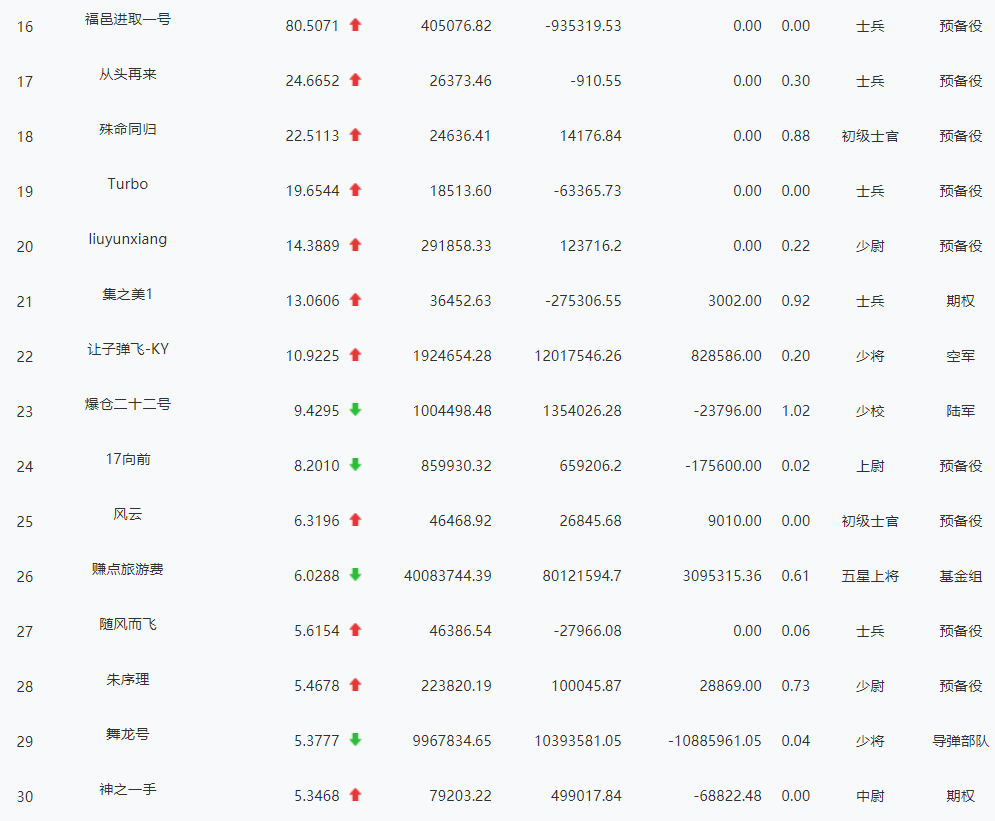The width and height of the screenshot is (995, 821).
Task: Select value 291858.33
Action: click(456, 246)
